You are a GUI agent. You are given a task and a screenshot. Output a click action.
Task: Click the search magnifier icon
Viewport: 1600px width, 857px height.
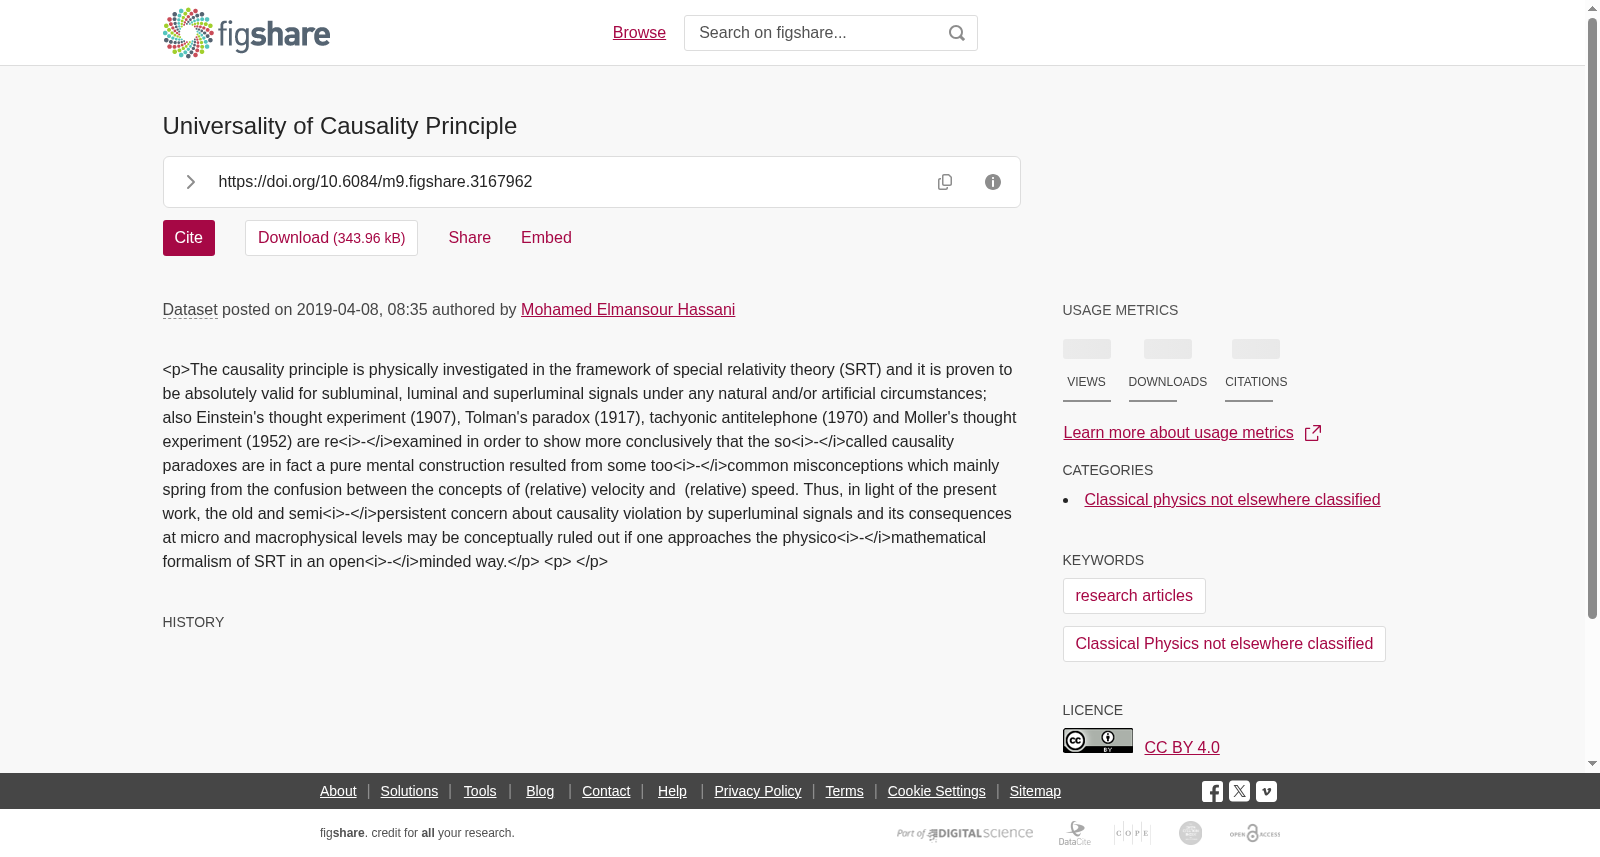pos(957,33)
